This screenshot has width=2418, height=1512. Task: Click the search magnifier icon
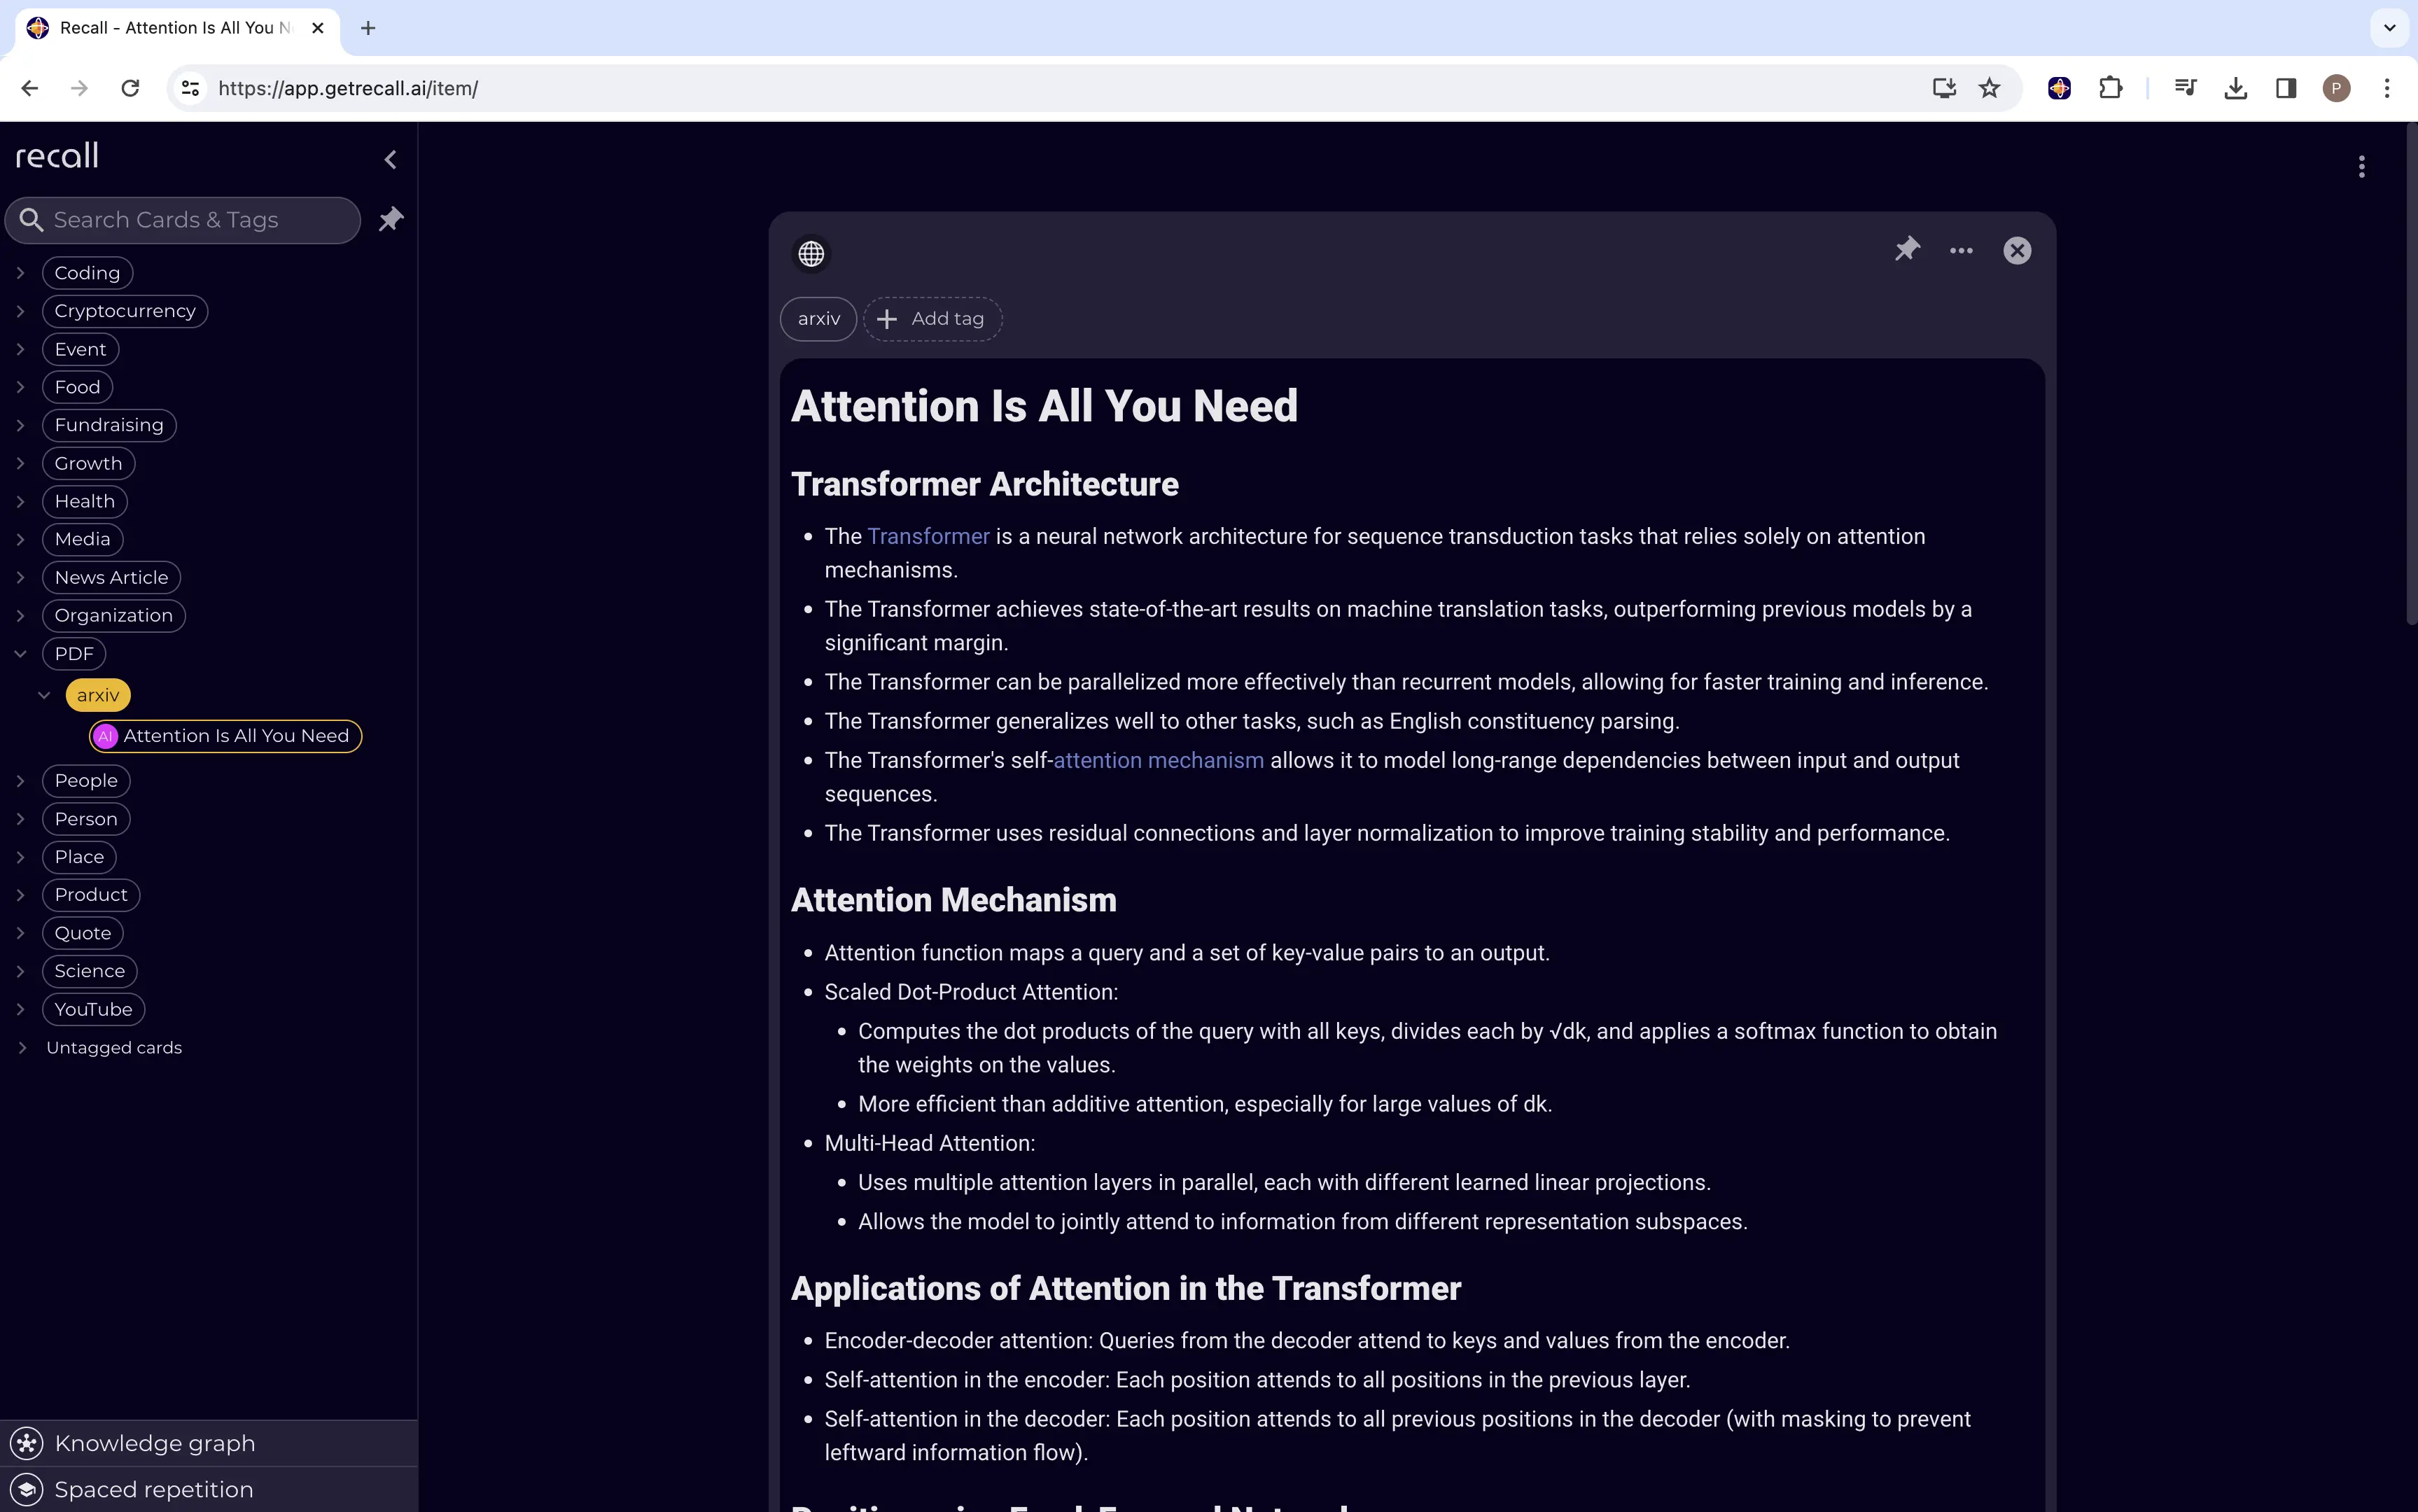point(32,219)
